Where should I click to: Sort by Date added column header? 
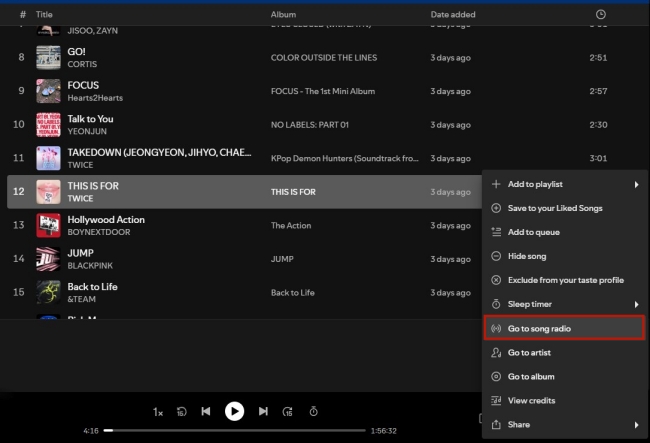coord(453,15)
